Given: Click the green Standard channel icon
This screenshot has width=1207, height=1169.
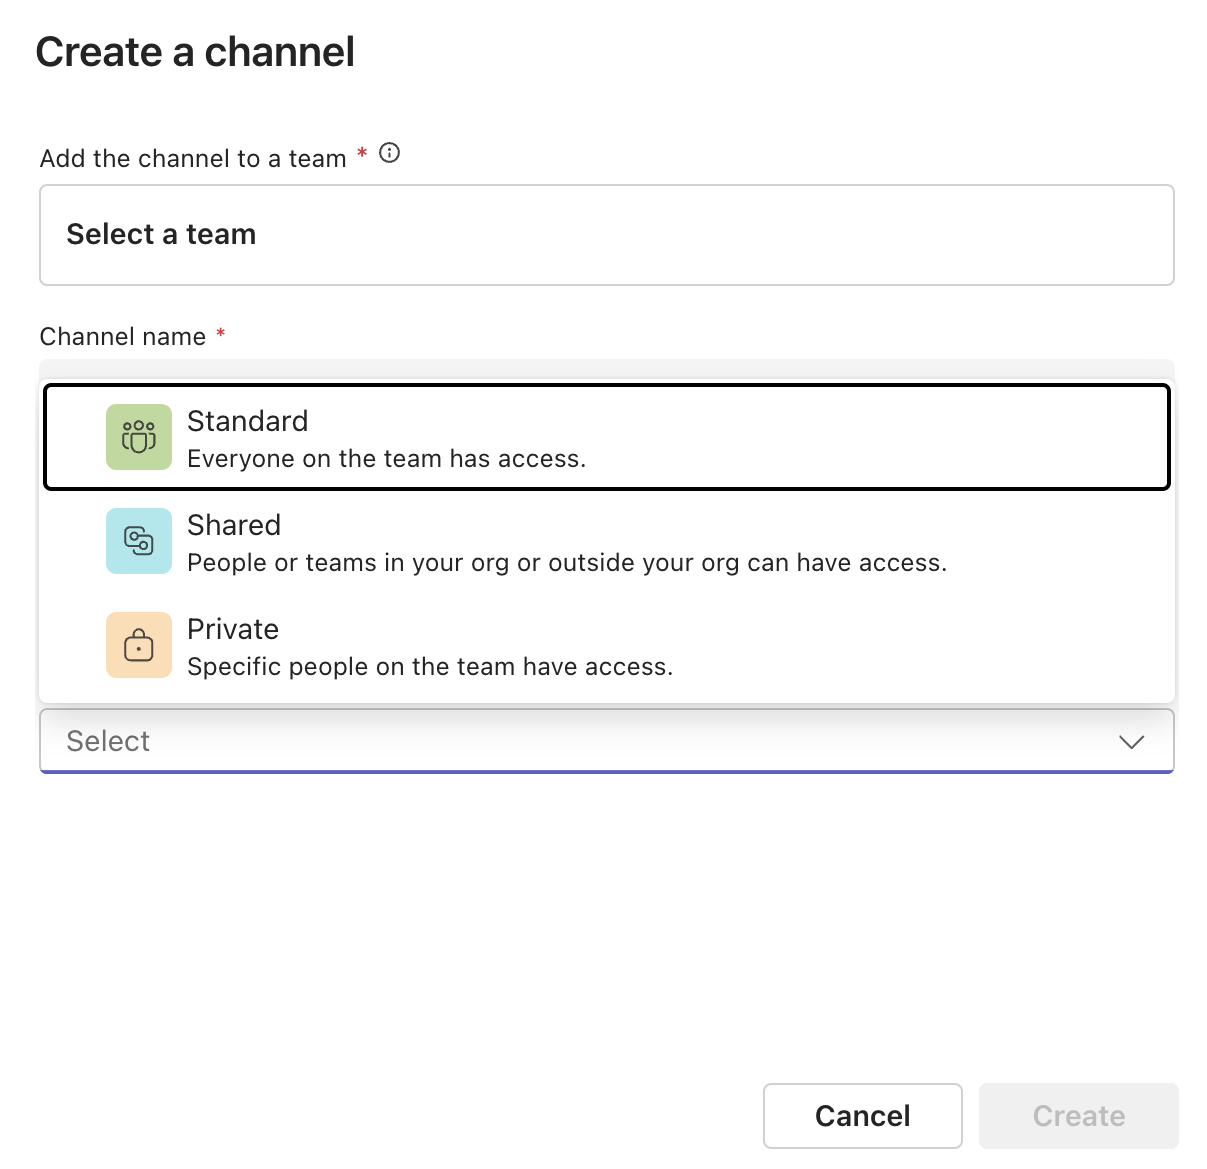Looking at the screenshot, I should [x=139, y=437].
